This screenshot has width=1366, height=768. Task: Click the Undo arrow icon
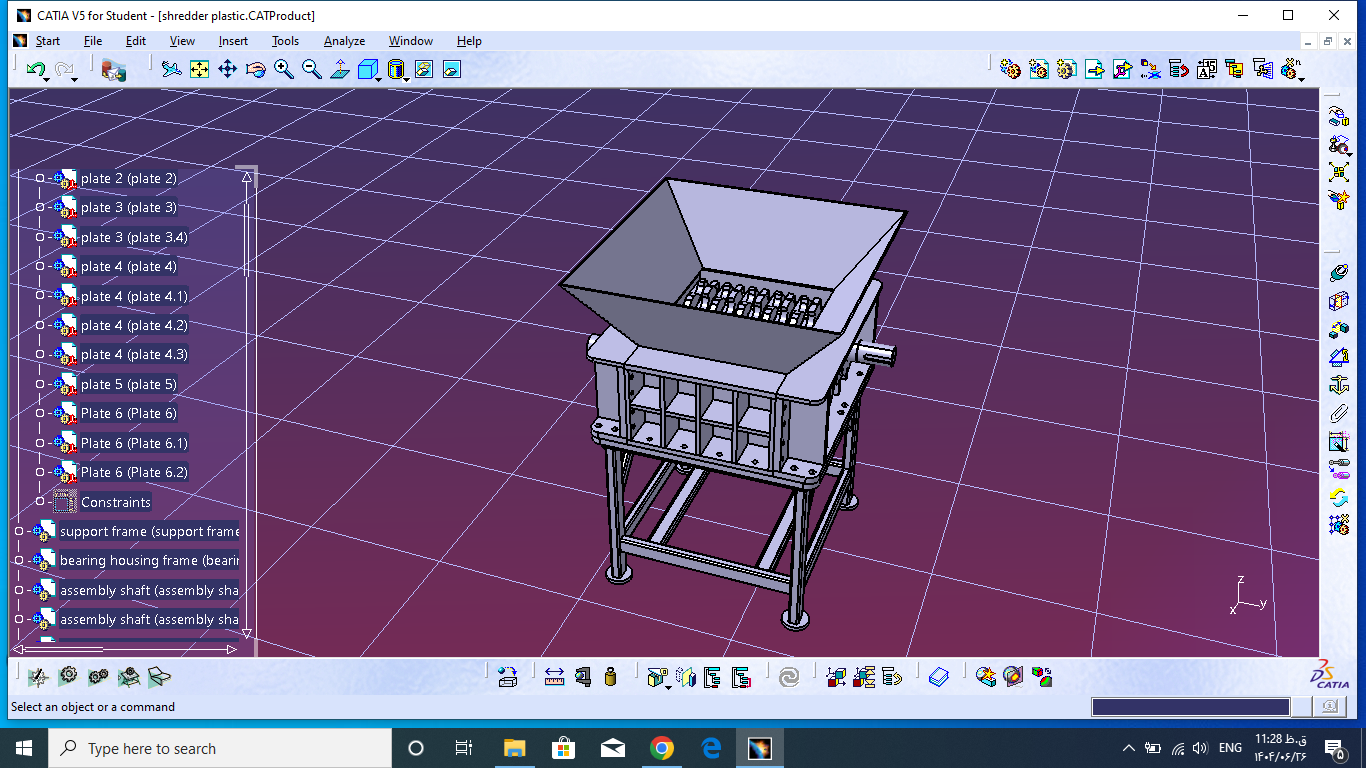pyautogui.click(x=35, y=69)
